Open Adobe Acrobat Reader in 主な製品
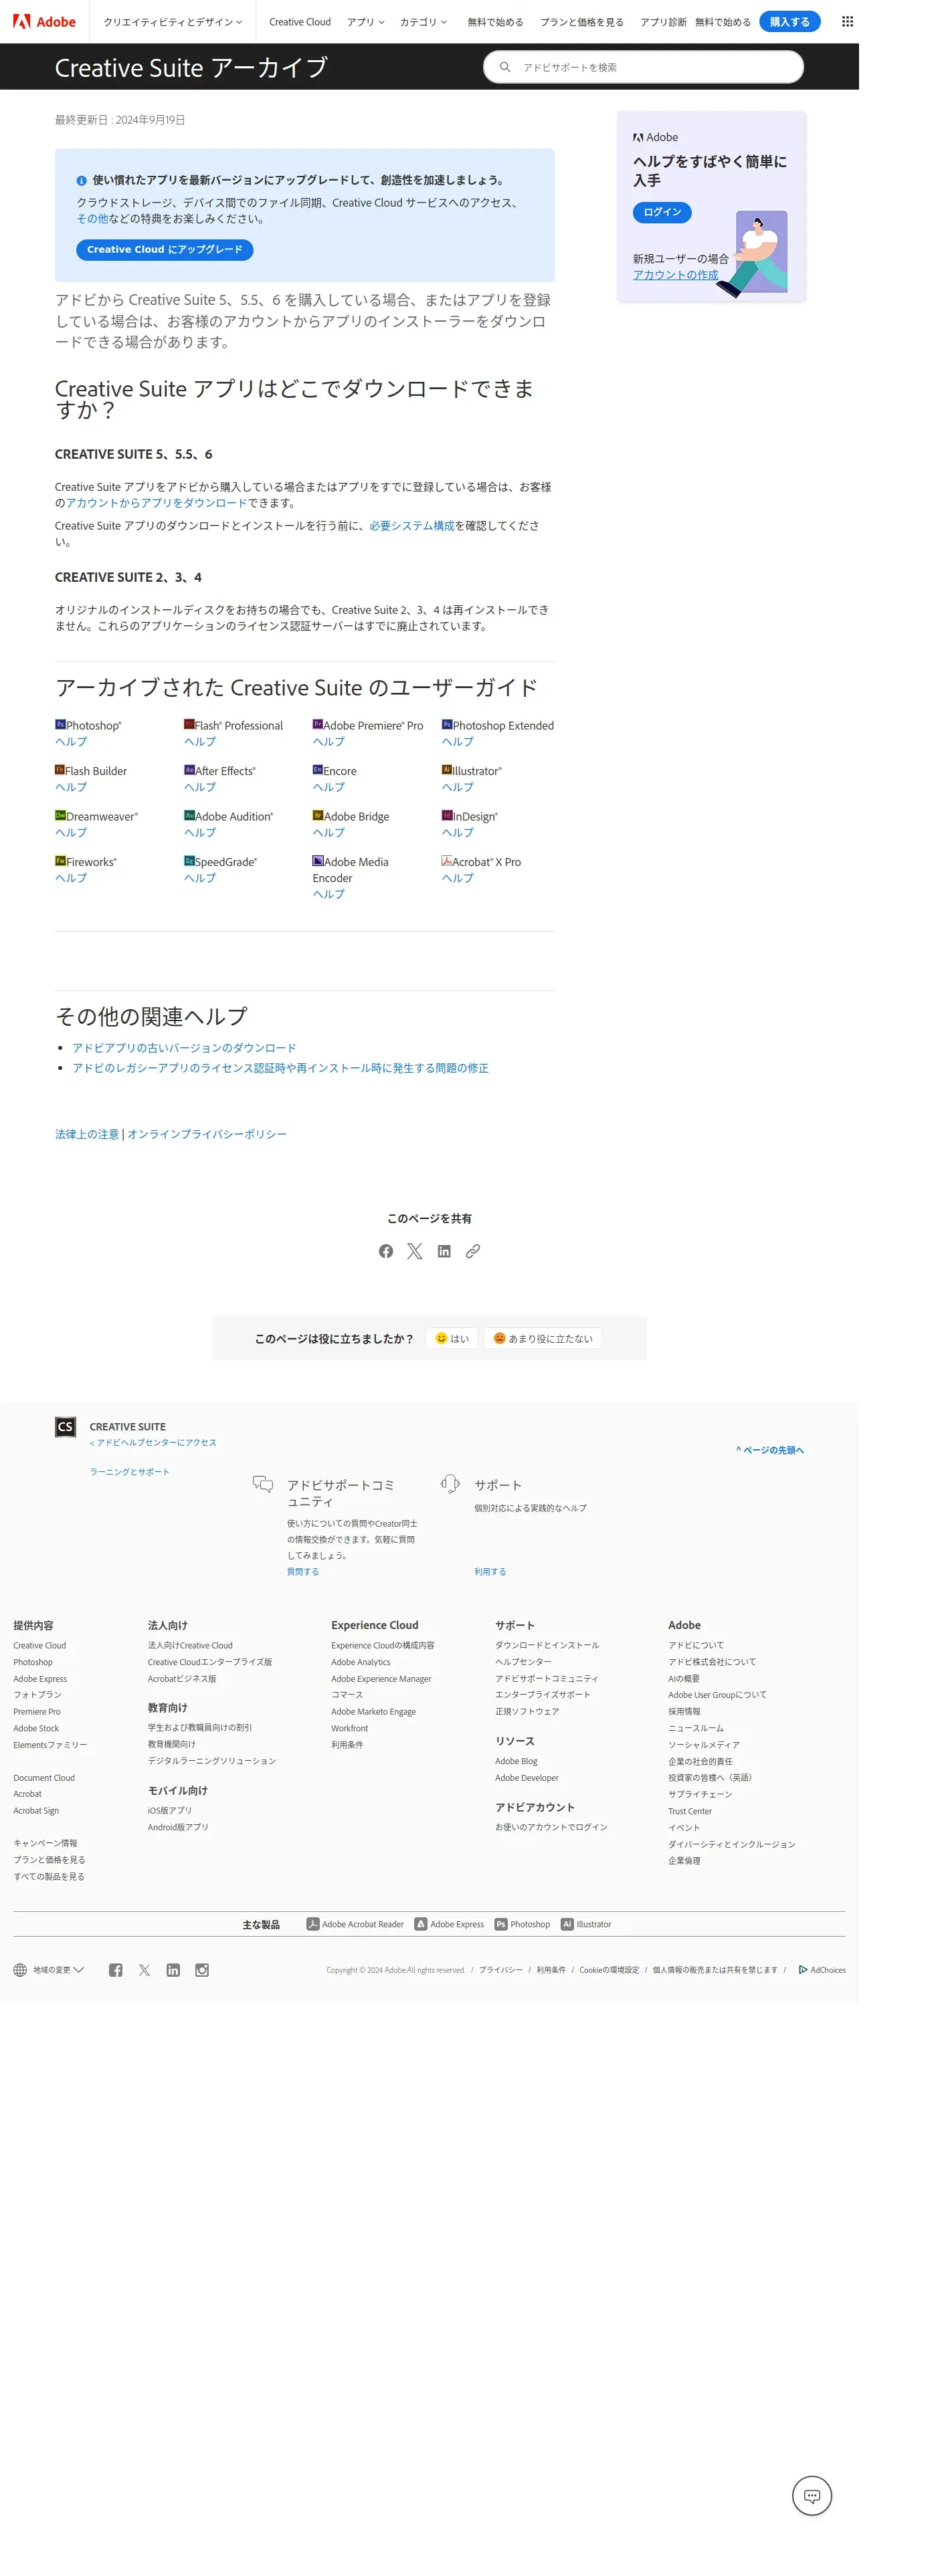This screenshot has width=936, height=2576. pos(355,1924)
